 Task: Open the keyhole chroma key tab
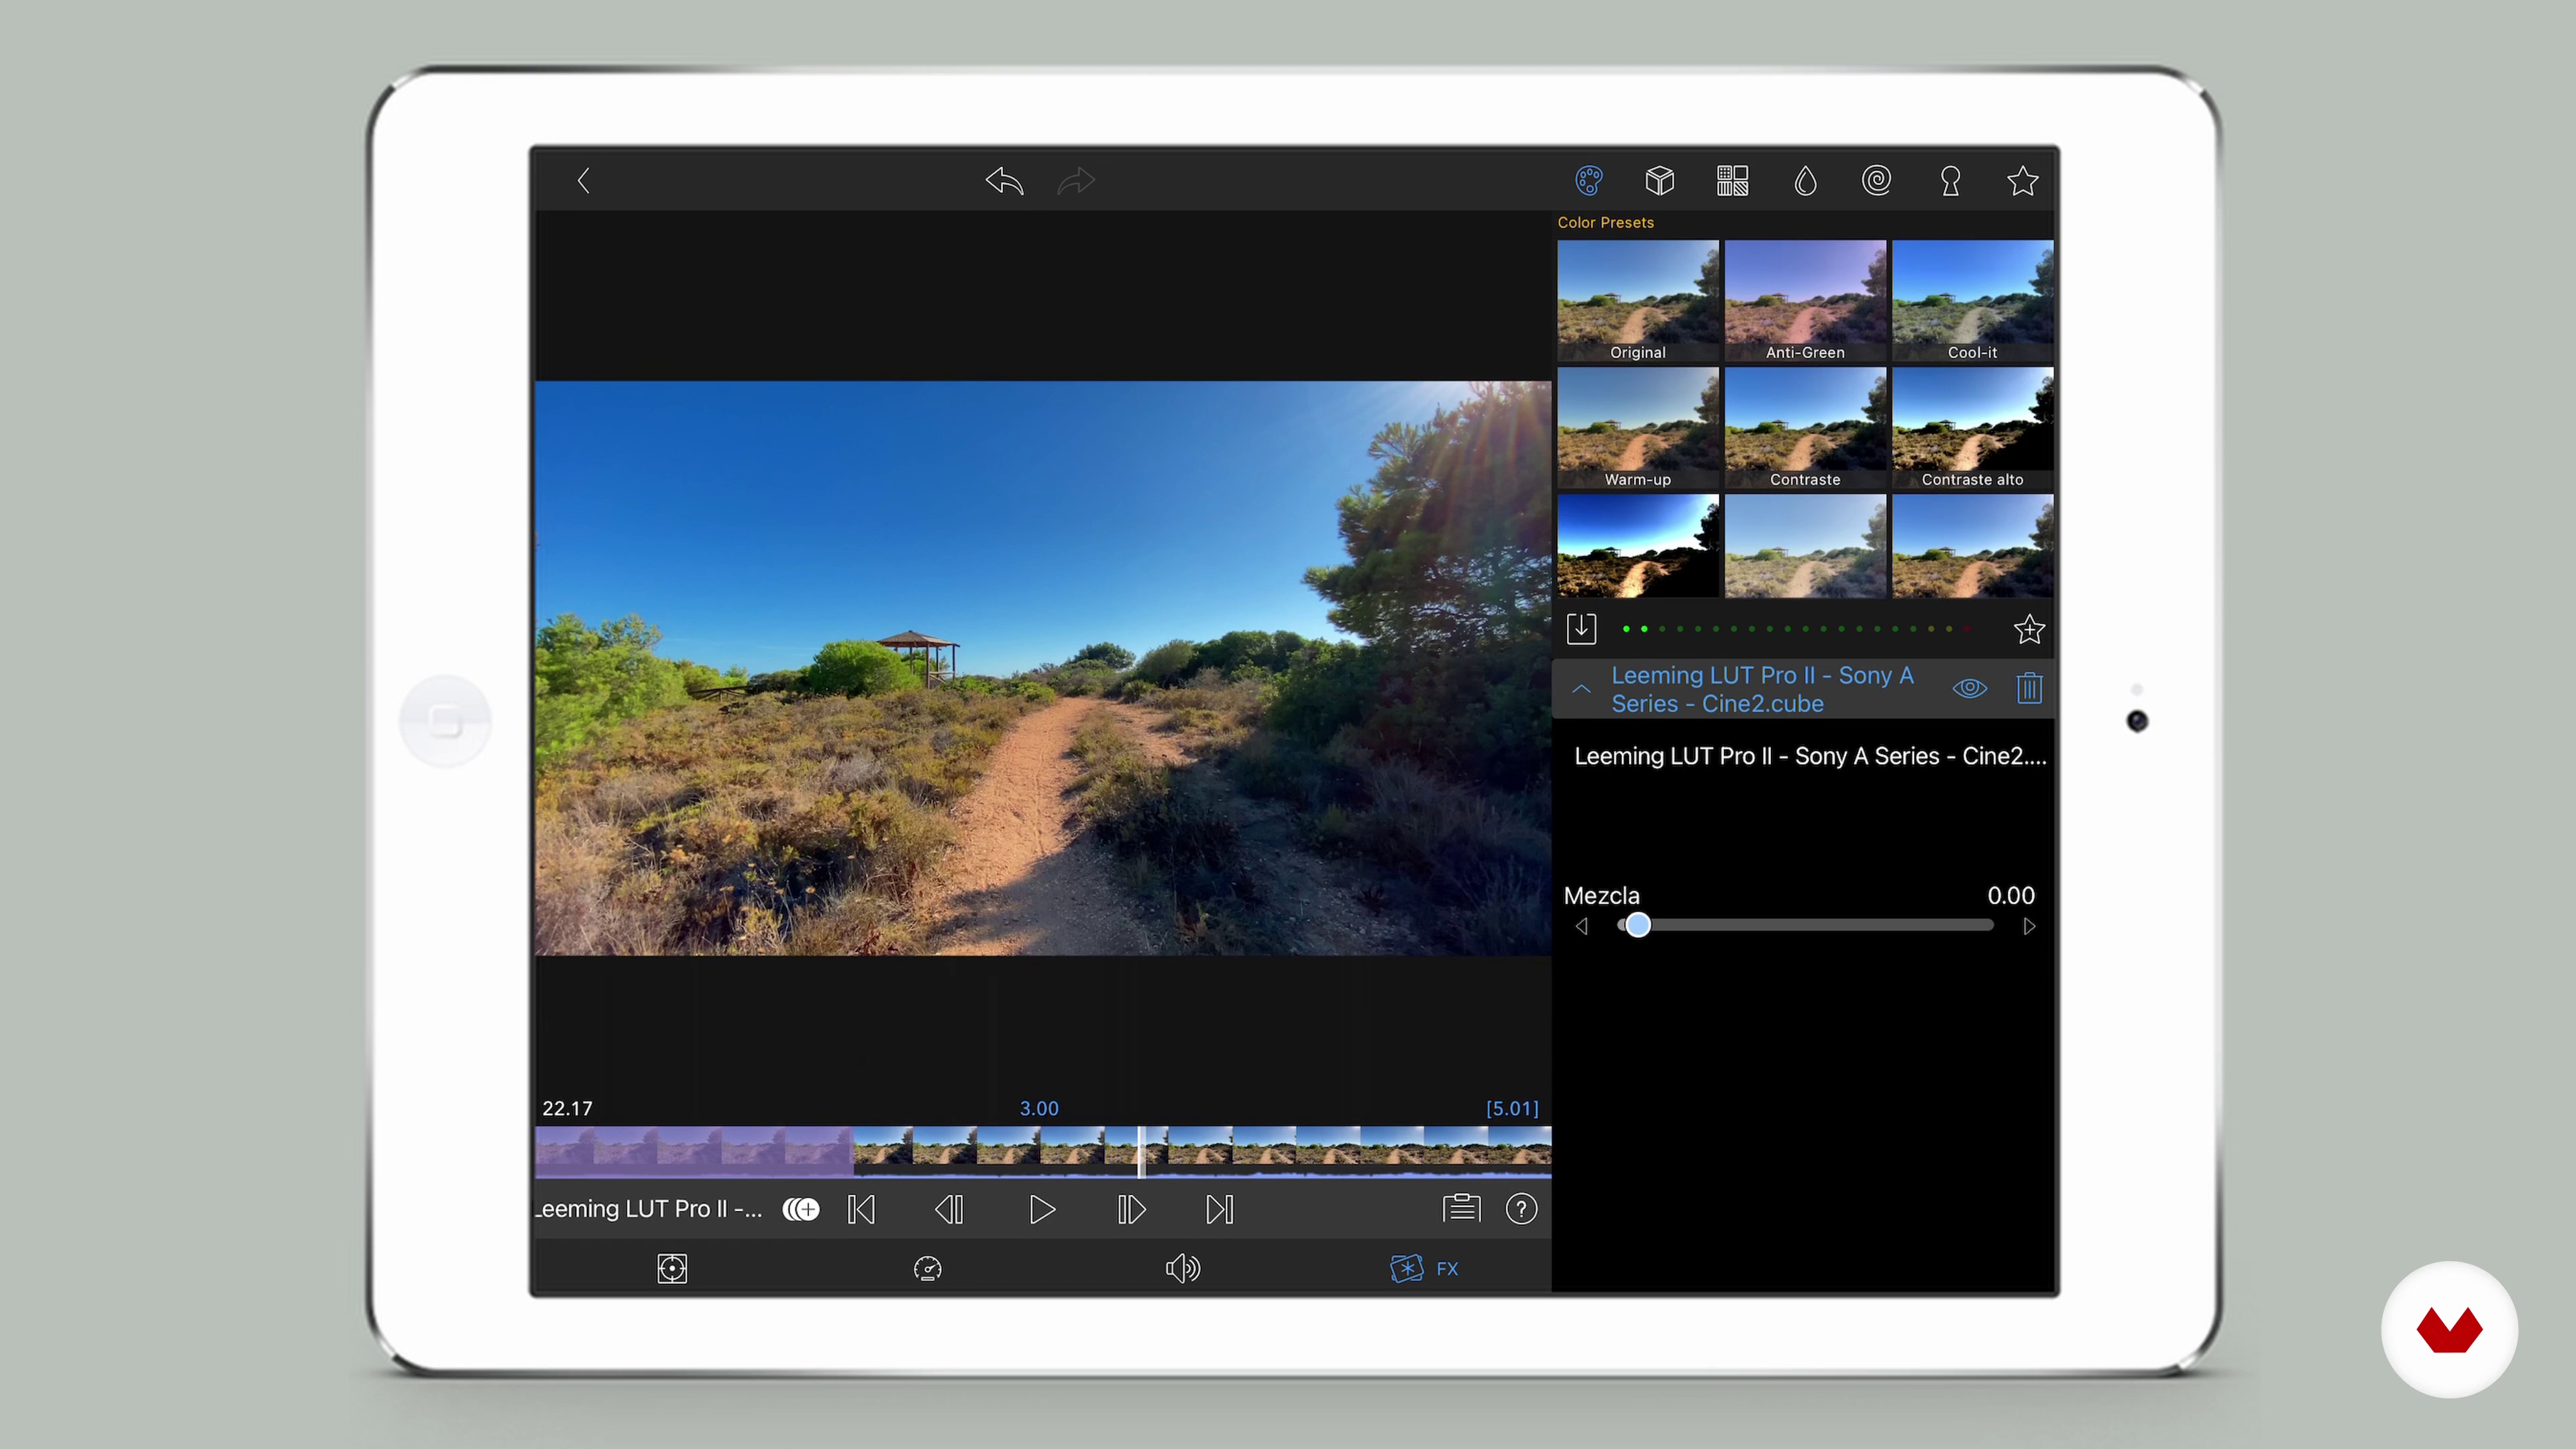click(1950, 181)
